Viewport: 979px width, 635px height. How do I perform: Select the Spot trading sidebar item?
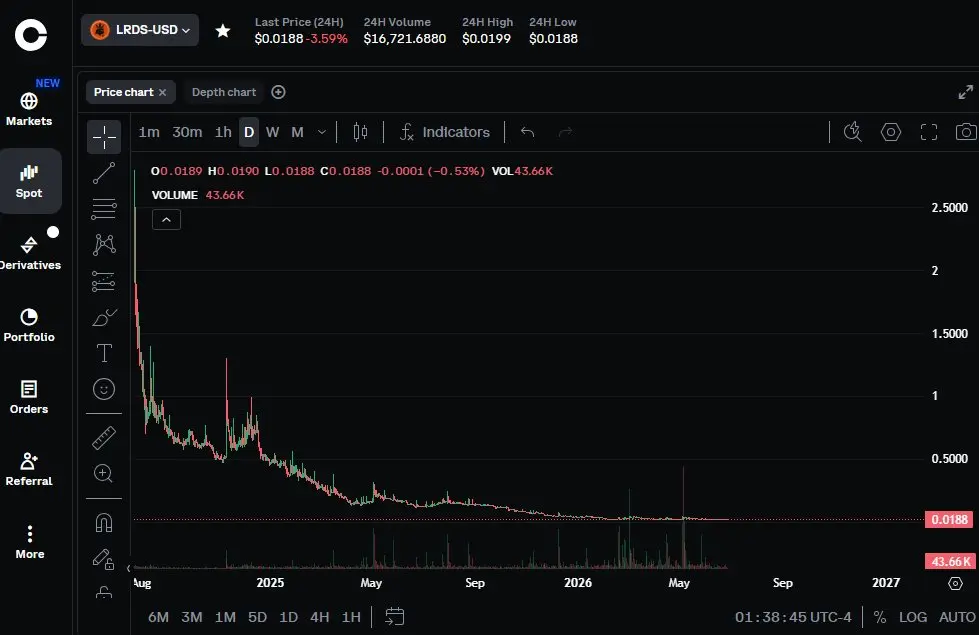[29, 181]
